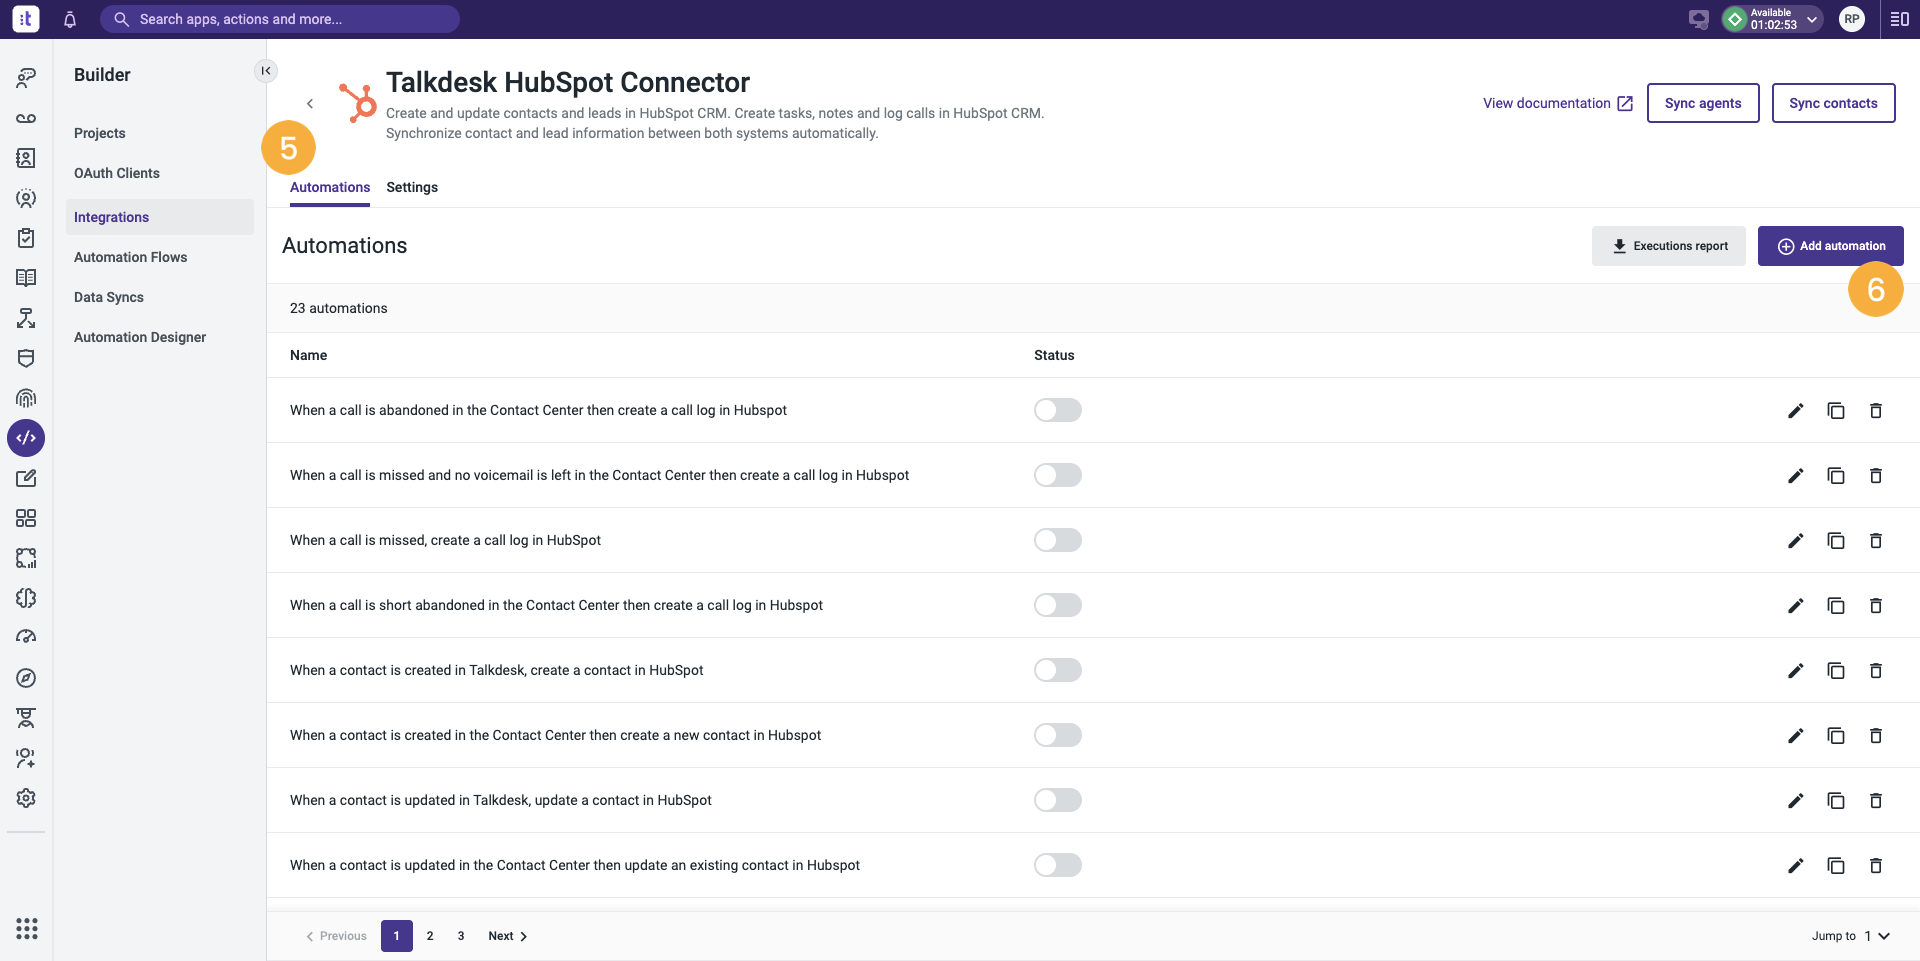Switch on the missed call no voicemail automation
This screenshot has width=1920, height=961.
click(1058, 475)
